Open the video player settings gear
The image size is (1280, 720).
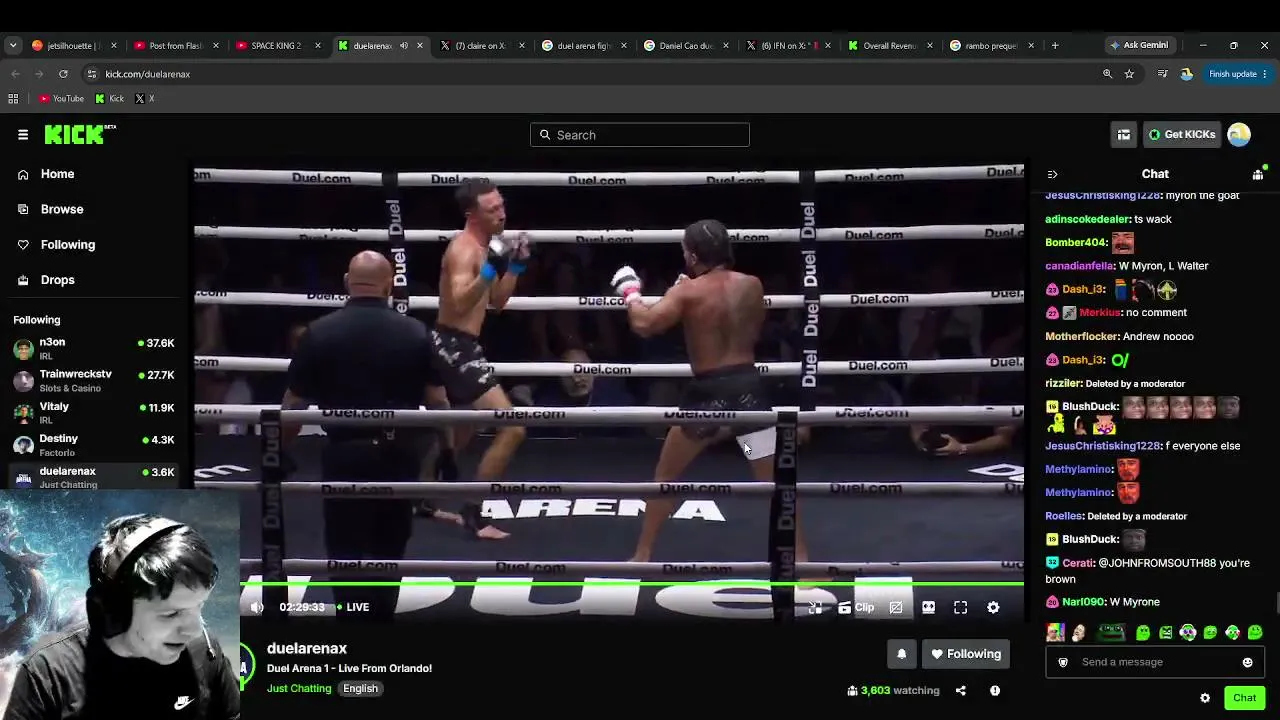[993, 607]
